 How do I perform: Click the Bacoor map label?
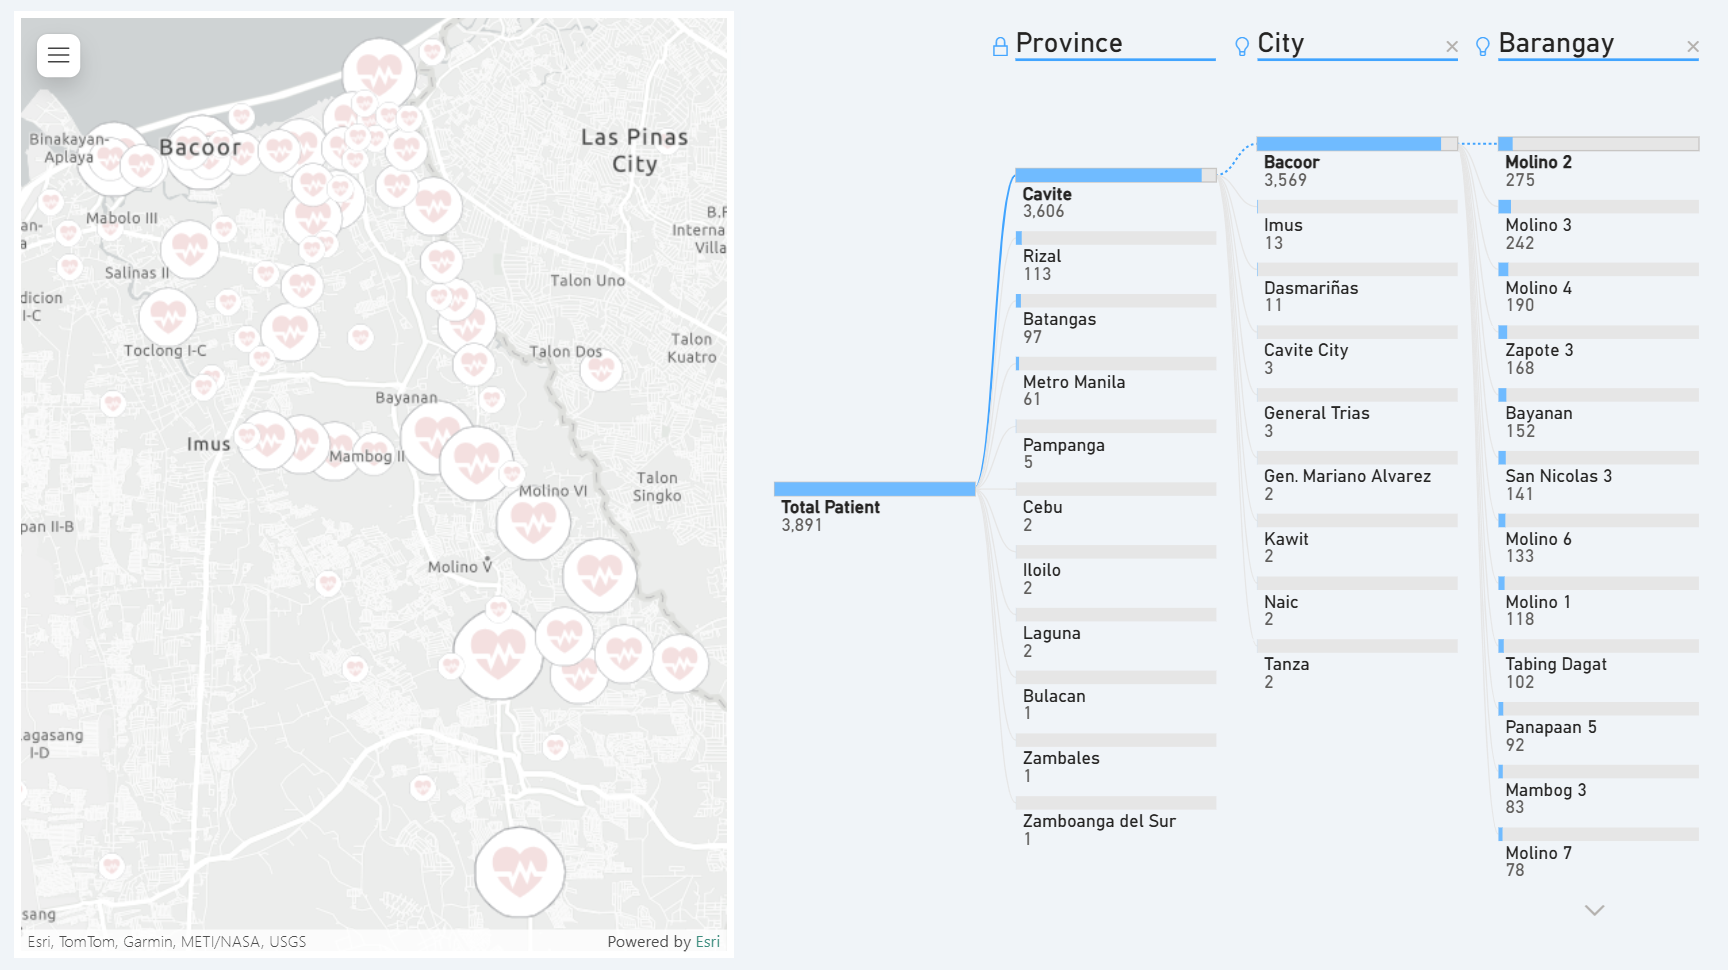point(200,147)
